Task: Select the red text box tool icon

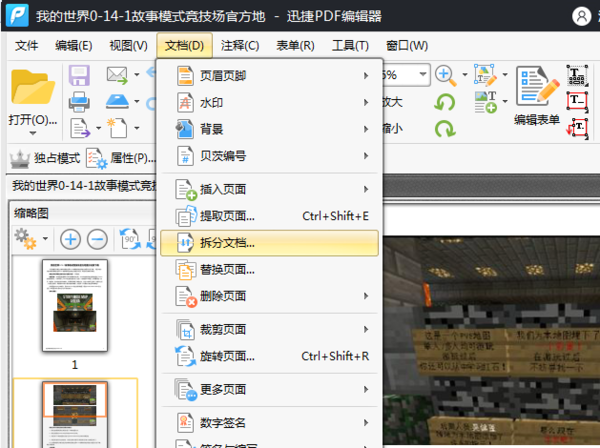Action: pyautogui.click(x=577, y=101)
